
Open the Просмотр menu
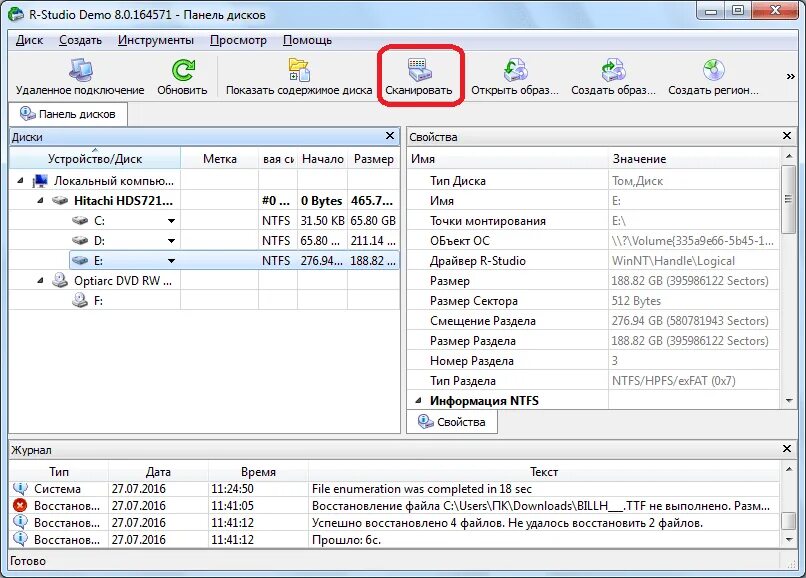[x=238, y=40]
